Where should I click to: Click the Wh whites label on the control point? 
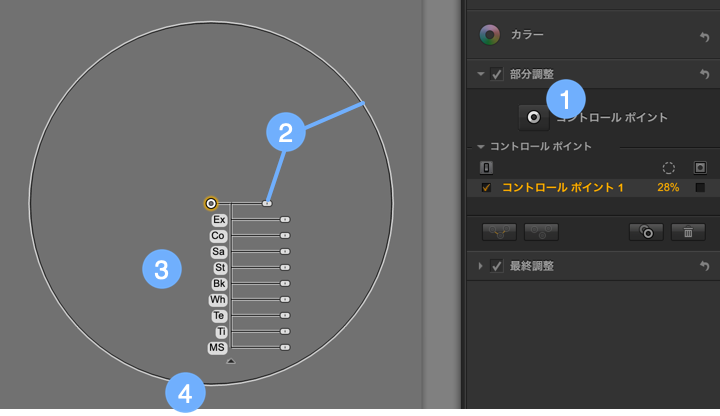click(218, 300)
